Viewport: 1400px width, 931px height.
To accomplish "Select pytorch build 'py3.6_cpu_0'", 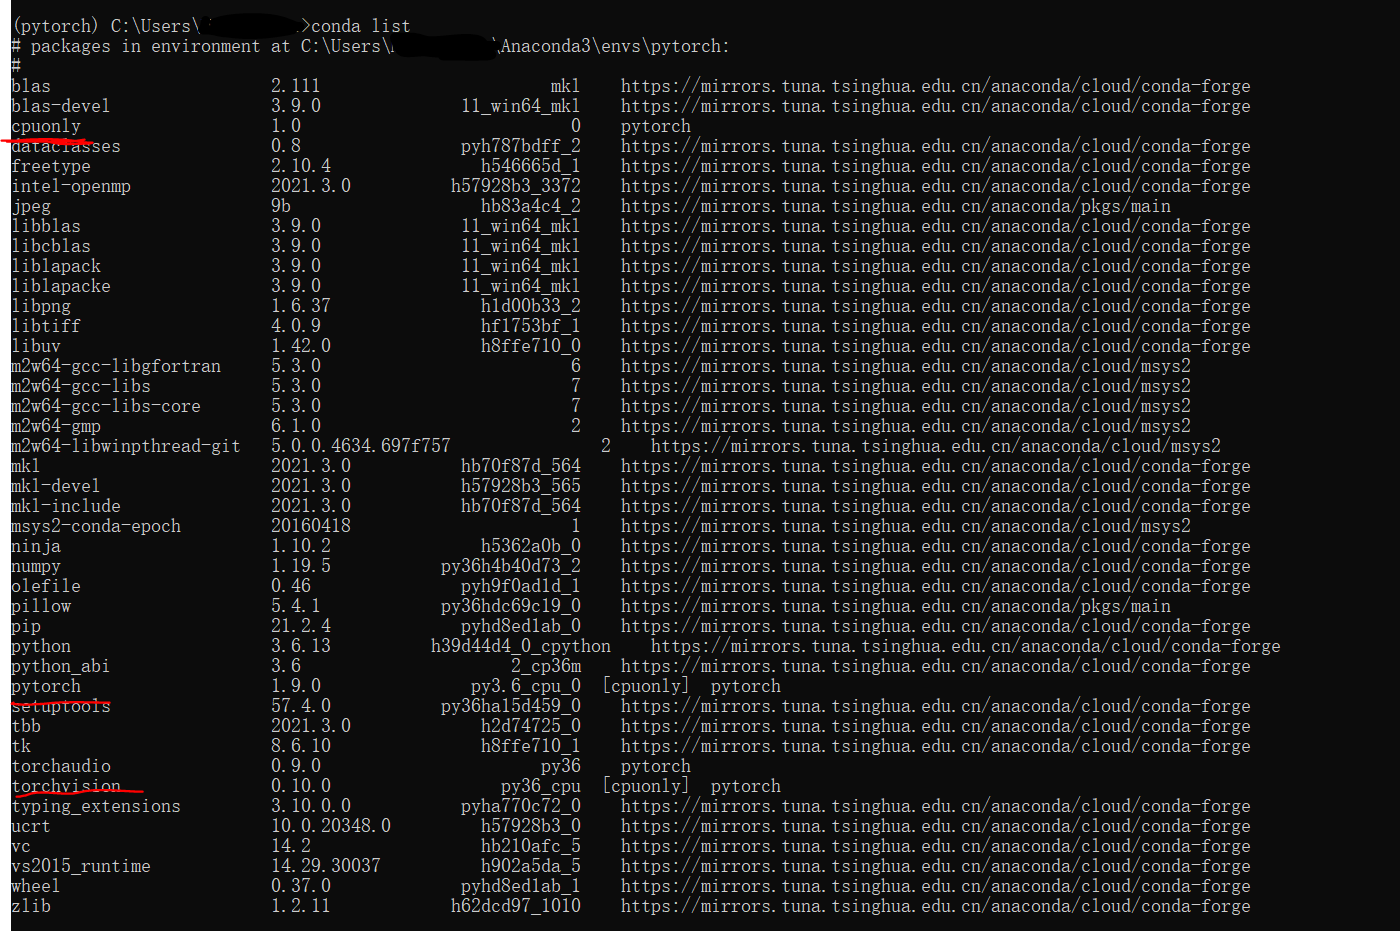I will point(526,686).
